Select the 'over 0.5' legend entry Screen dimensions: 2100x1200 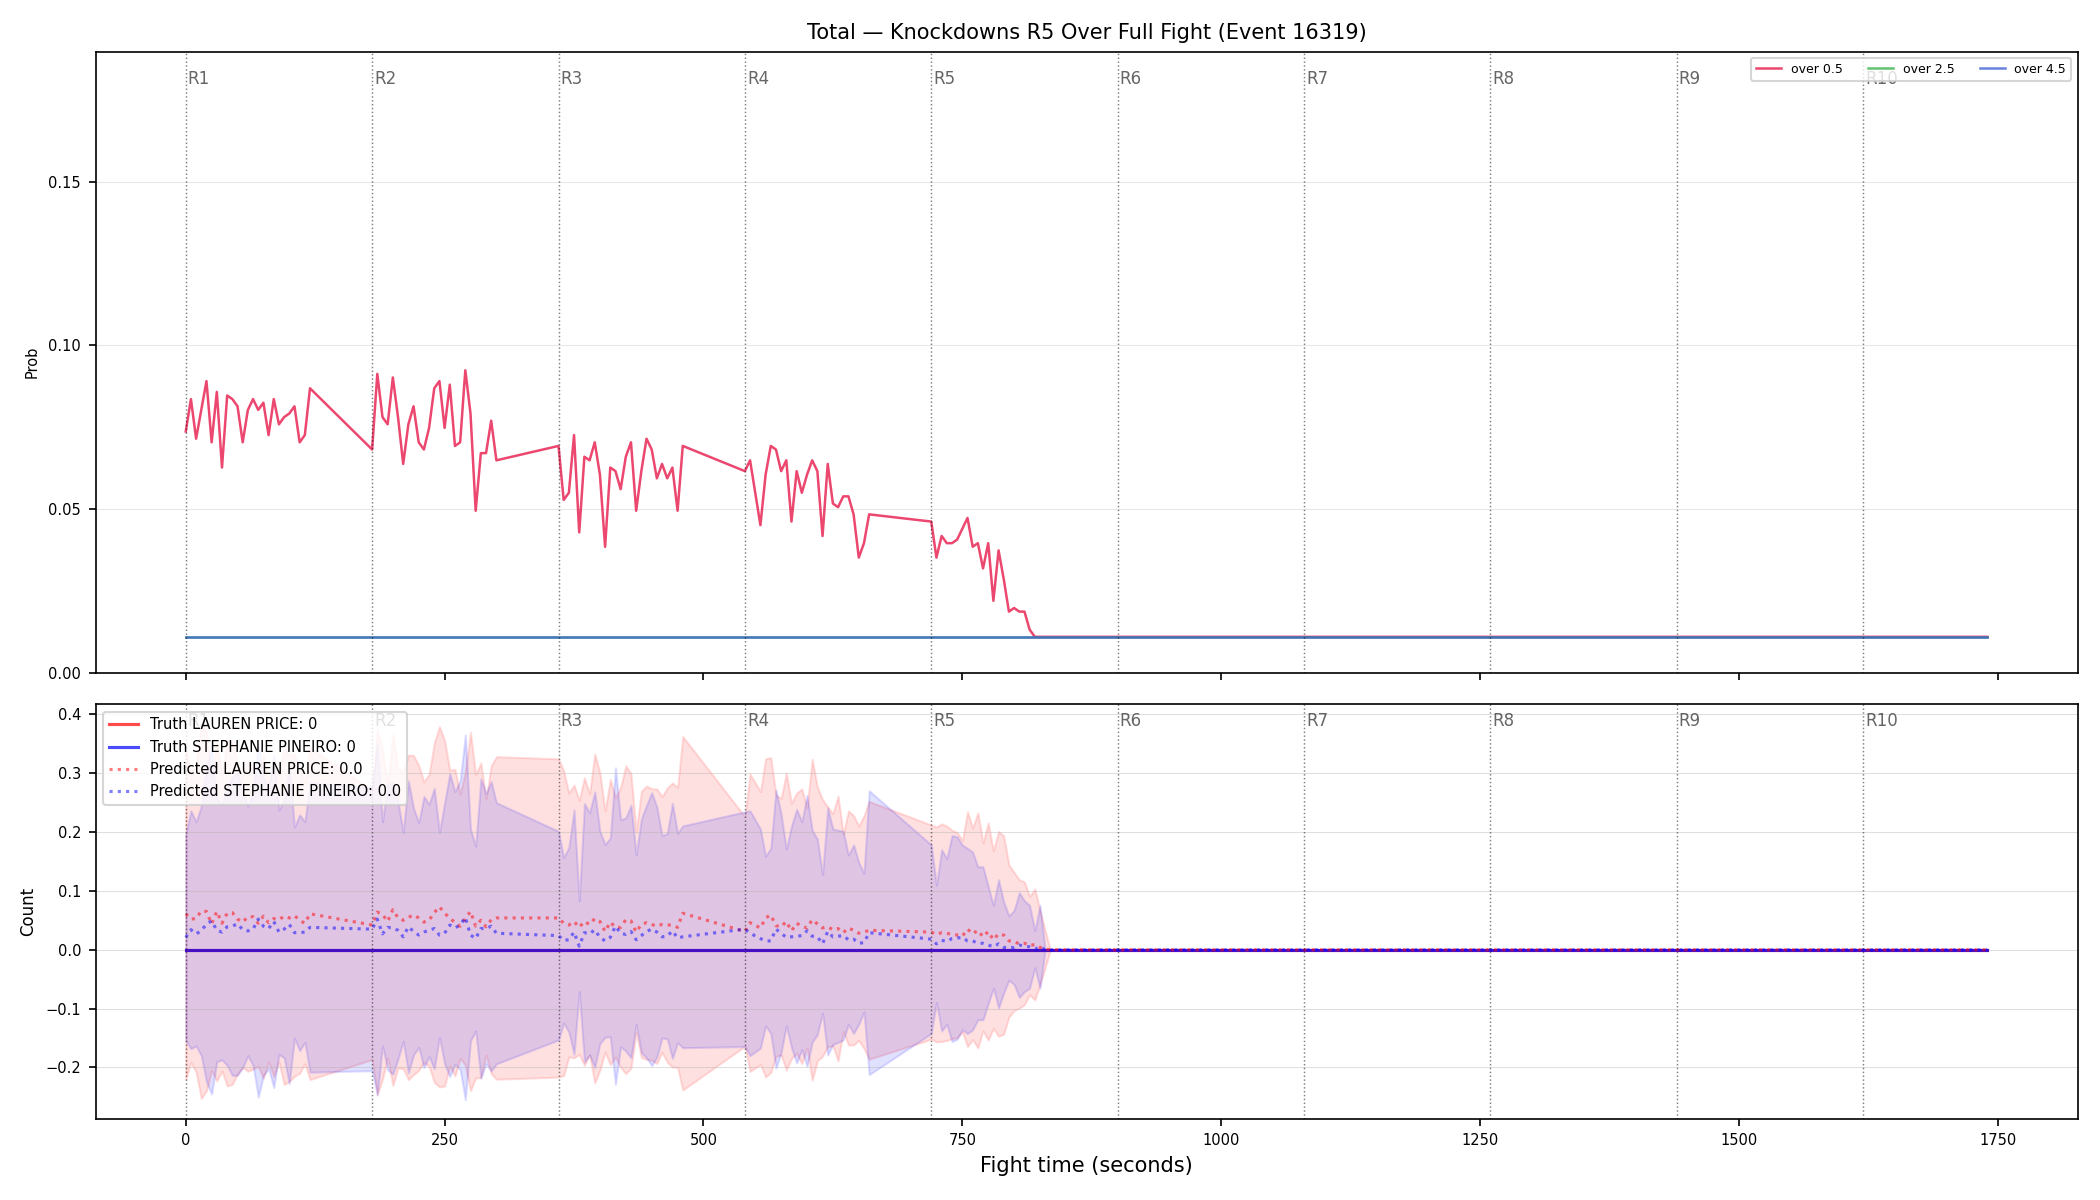click(x=1799, y=69)
